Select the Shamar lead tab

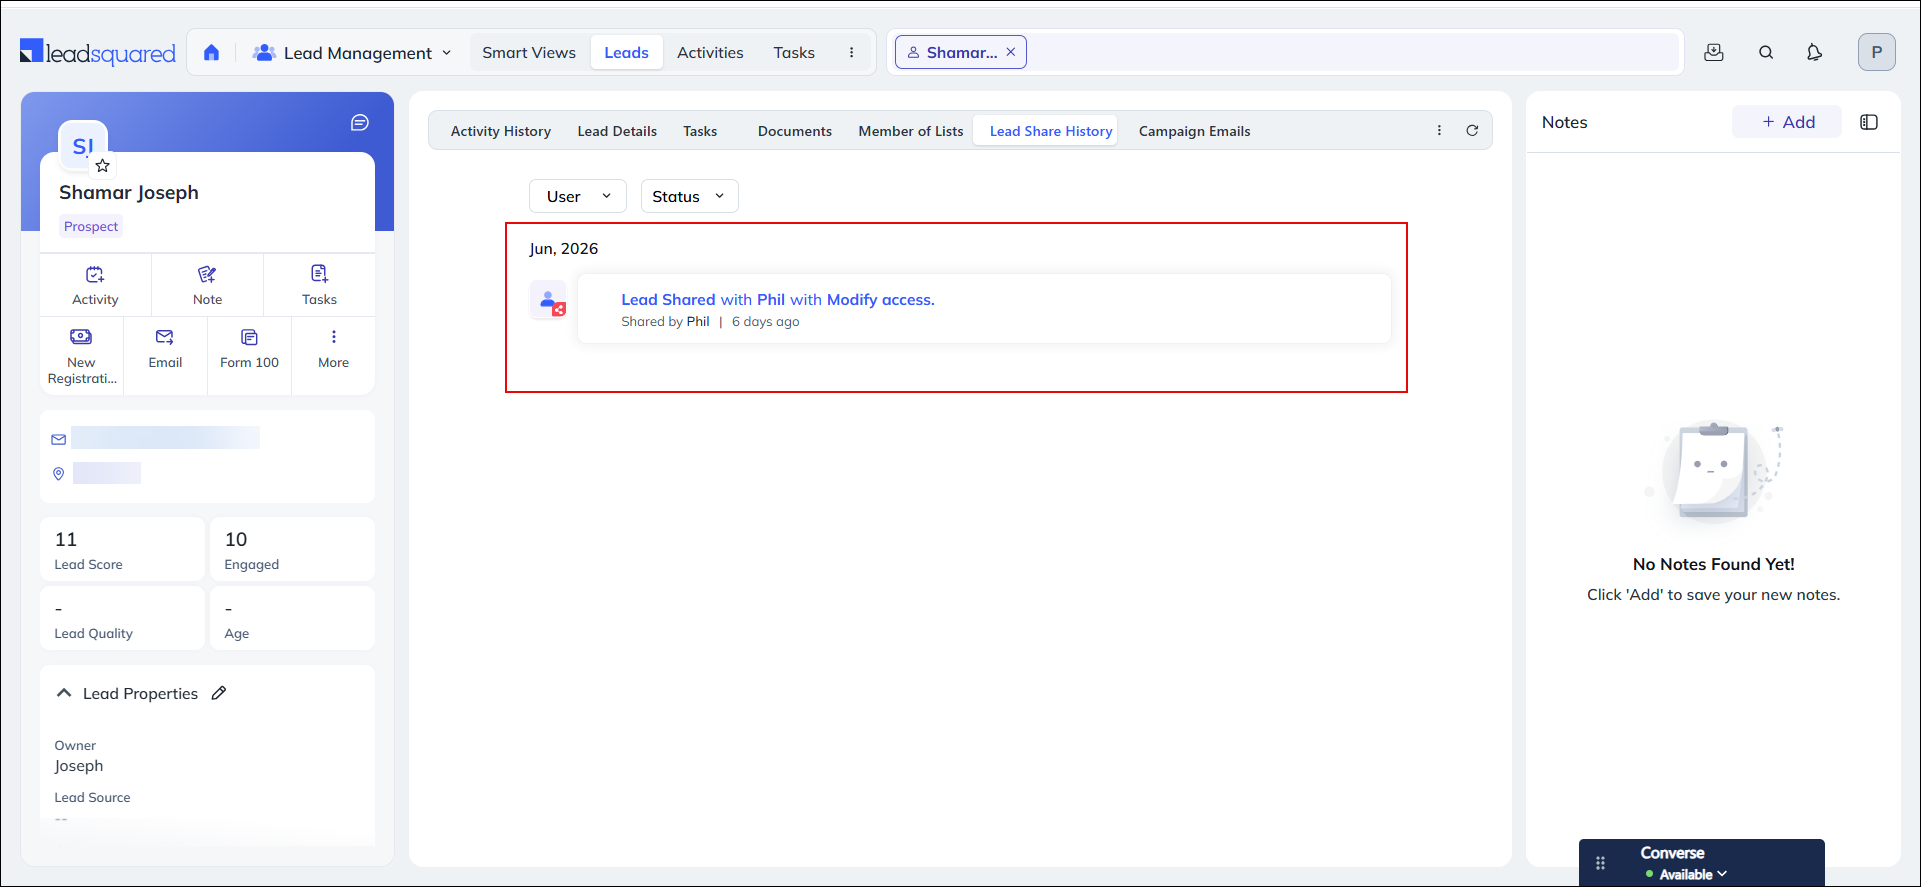[x=961, y=52]
